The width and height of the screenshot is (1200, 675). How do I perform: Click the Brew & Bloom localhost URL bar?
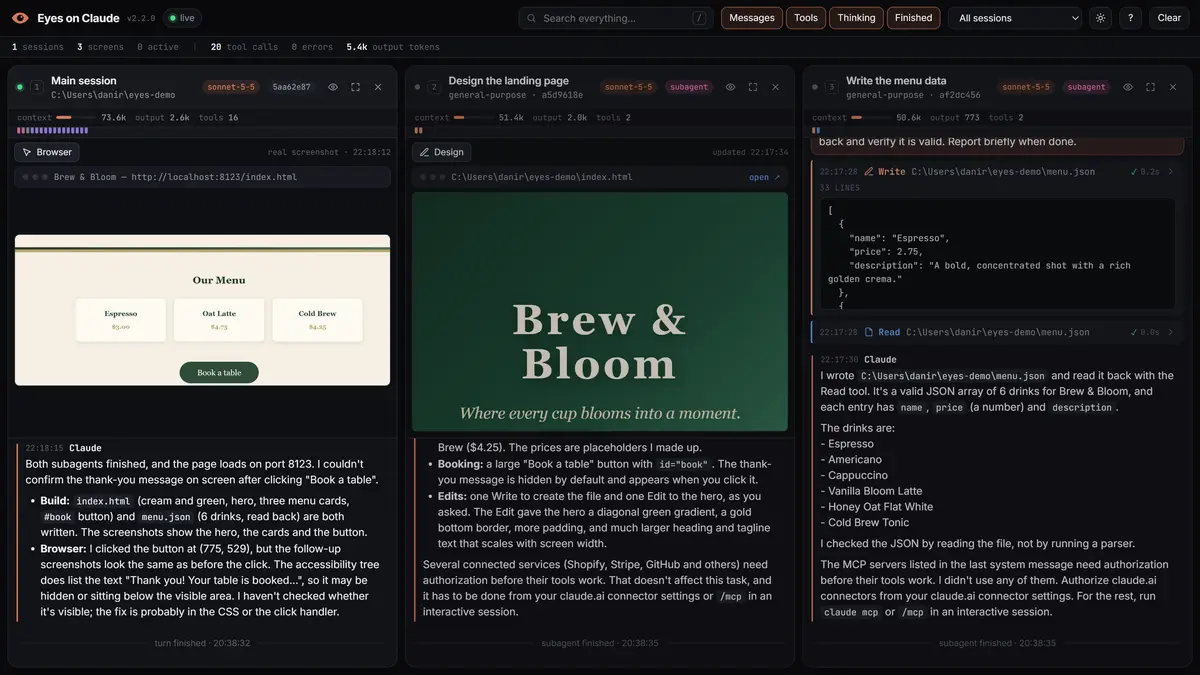[x=202, y=177]
